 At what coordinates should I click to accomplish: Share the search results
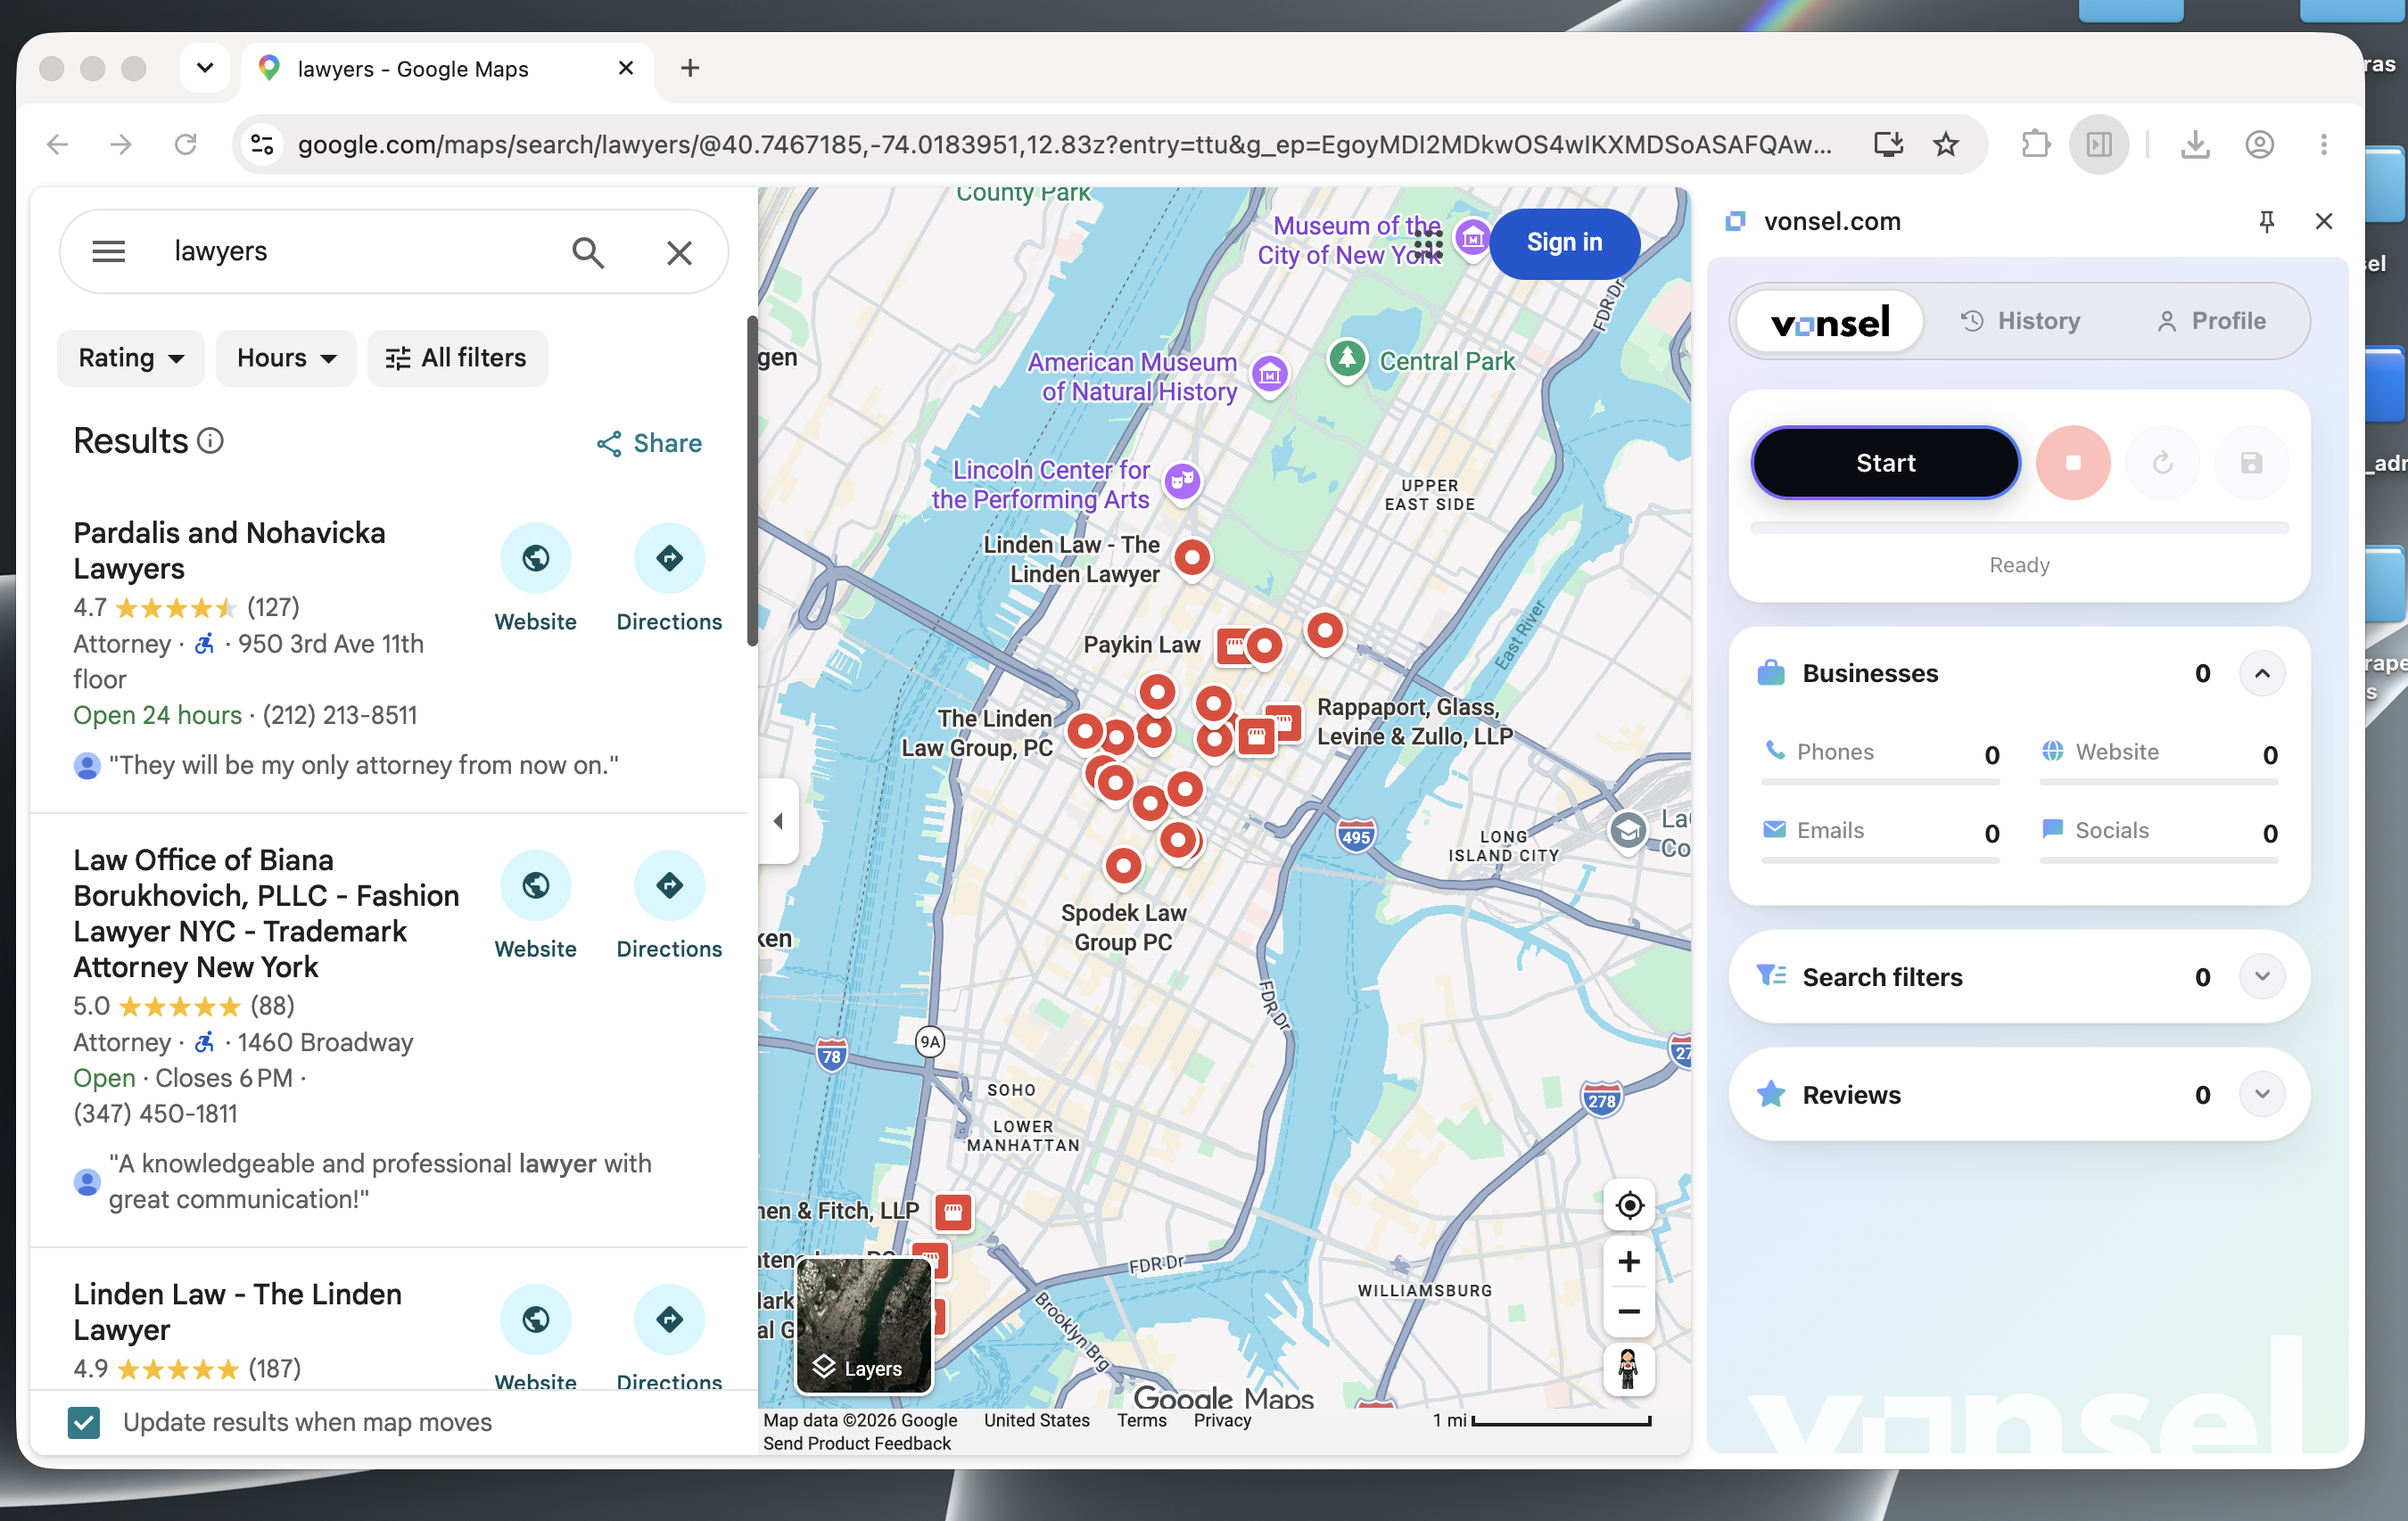(x=649, y=443)
